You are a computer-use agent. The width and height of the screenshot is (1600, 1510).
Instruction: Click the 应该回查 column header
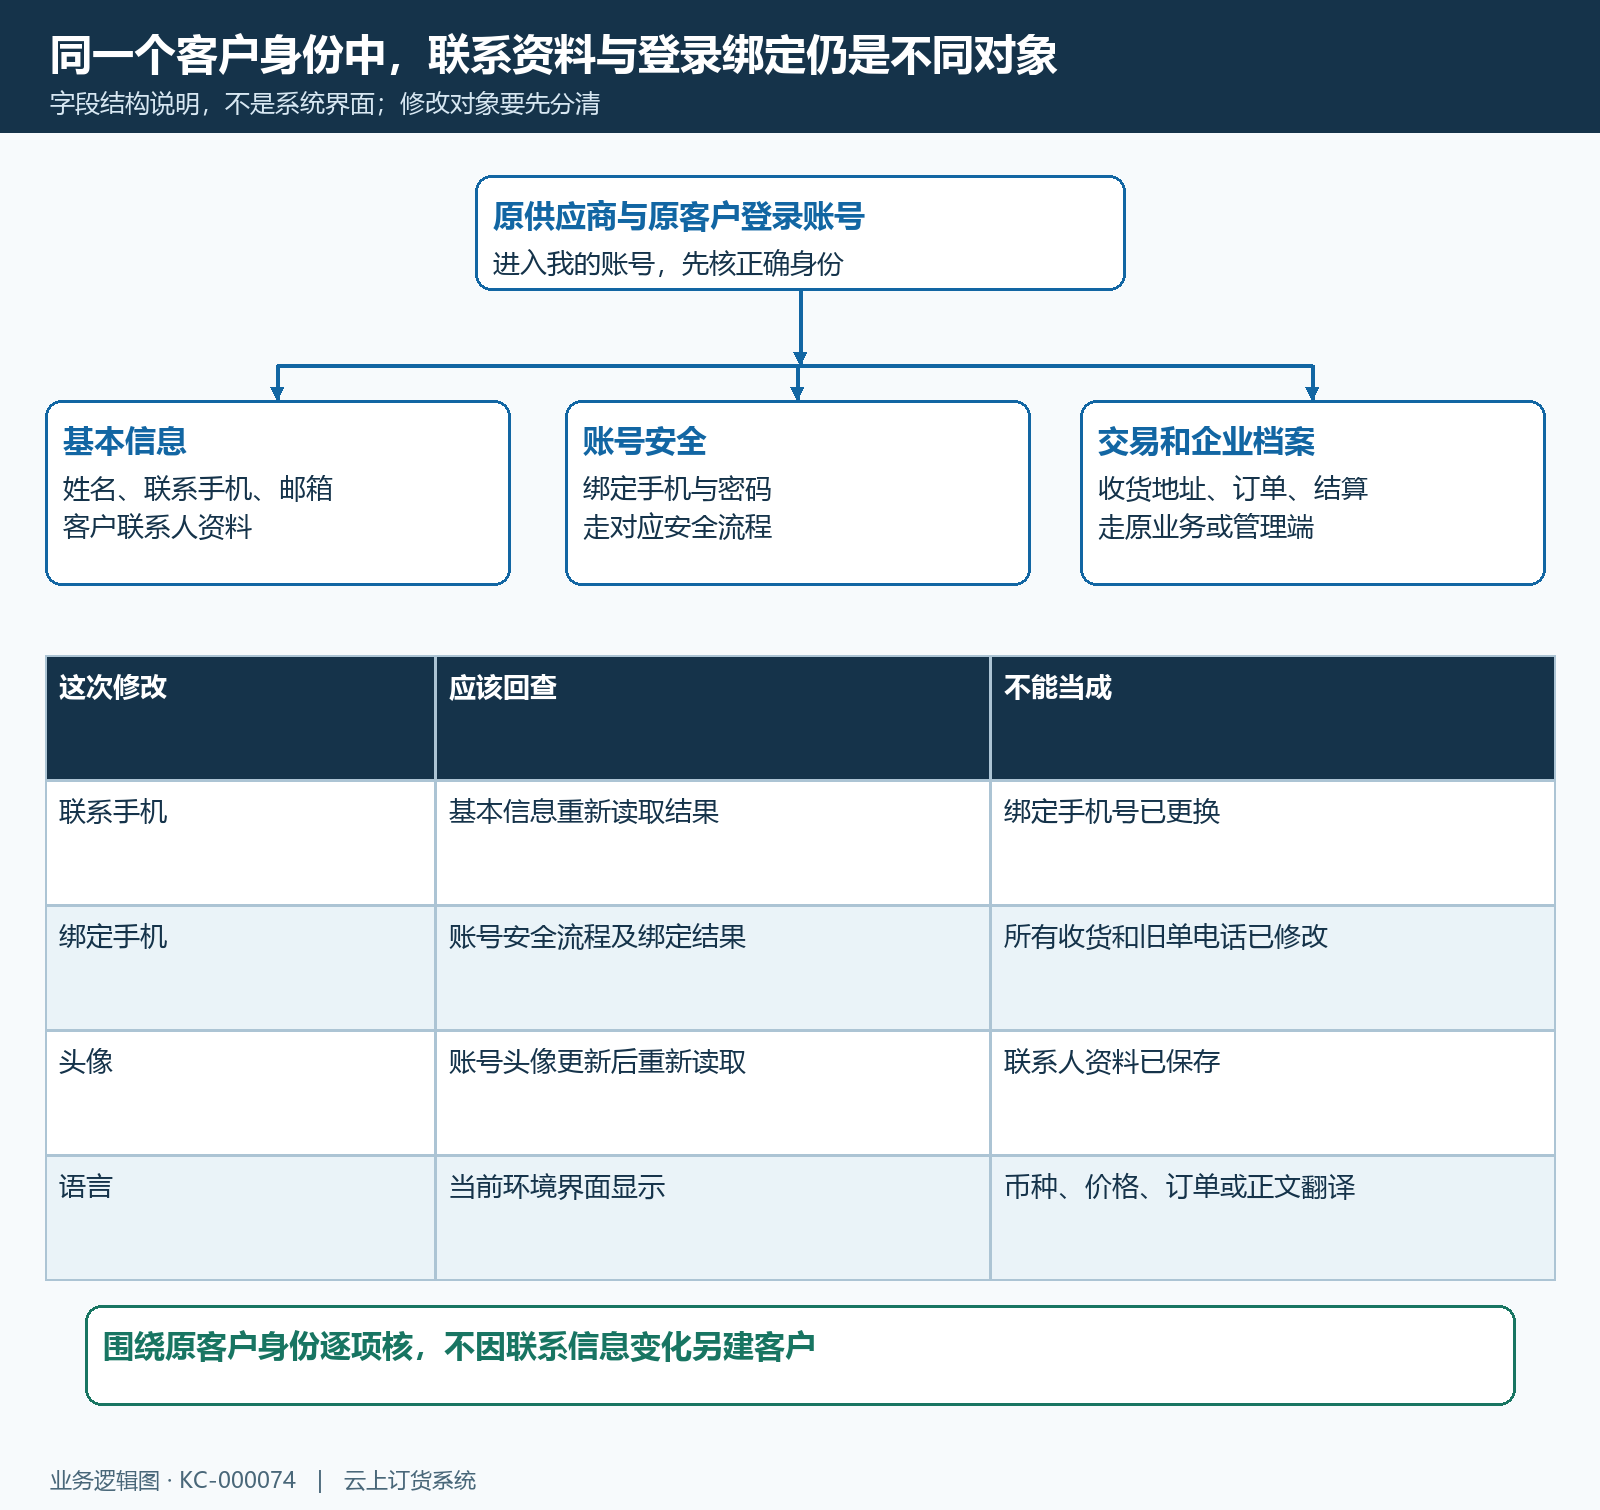[x=713, y=718]
